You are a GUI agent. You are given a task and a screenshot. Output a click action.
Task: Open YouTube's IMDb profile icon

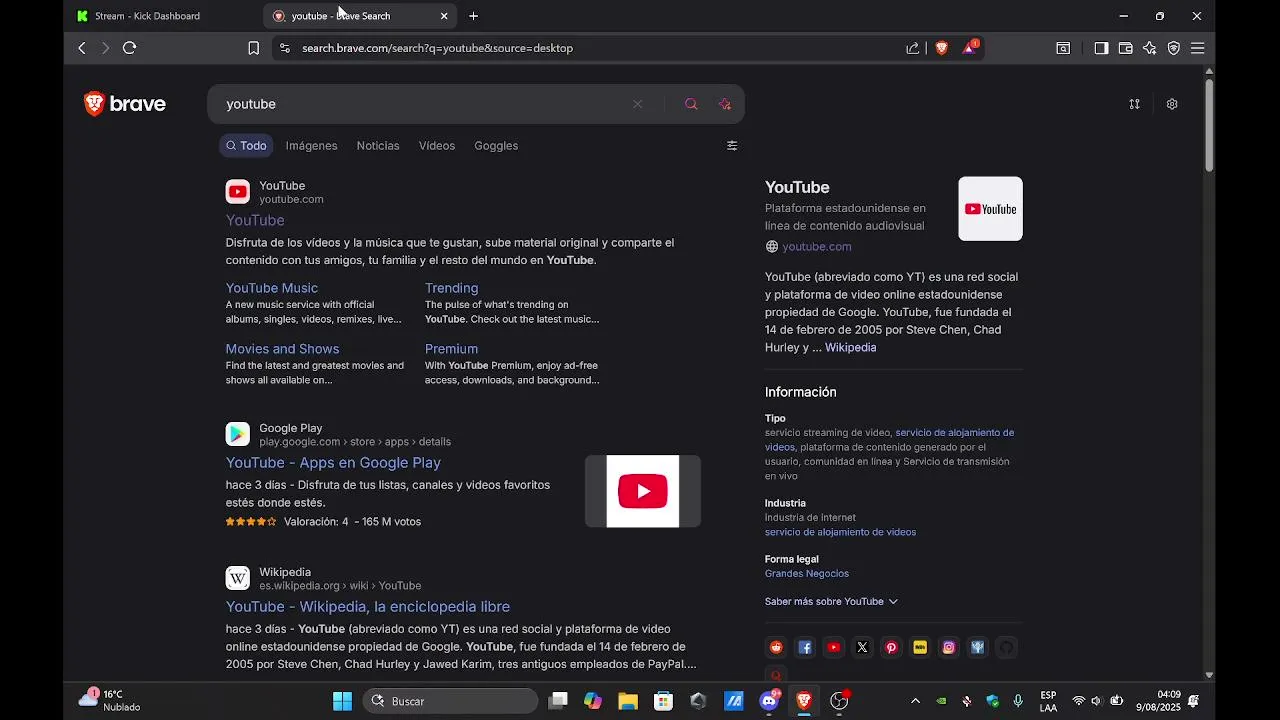[920, 648]
